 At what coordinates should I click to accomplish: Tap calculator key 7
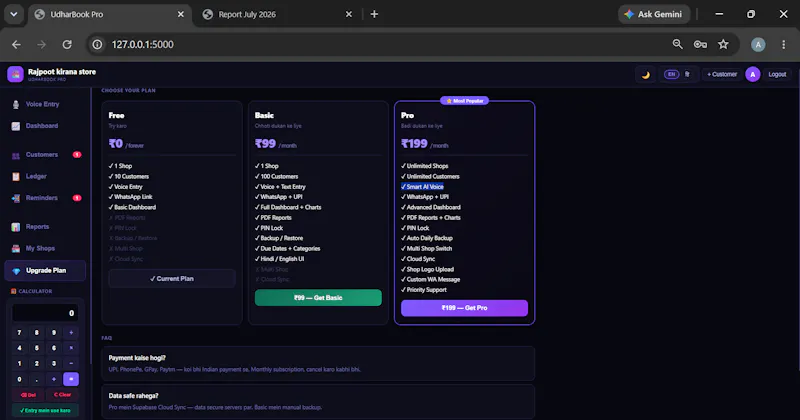tap(19, 333)
